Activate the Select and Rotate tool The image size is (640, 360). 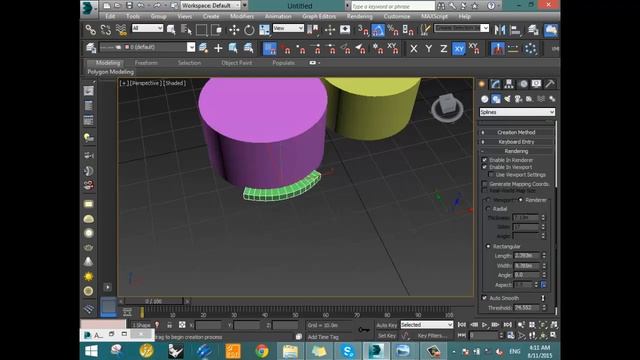click(x=249, y=29)
